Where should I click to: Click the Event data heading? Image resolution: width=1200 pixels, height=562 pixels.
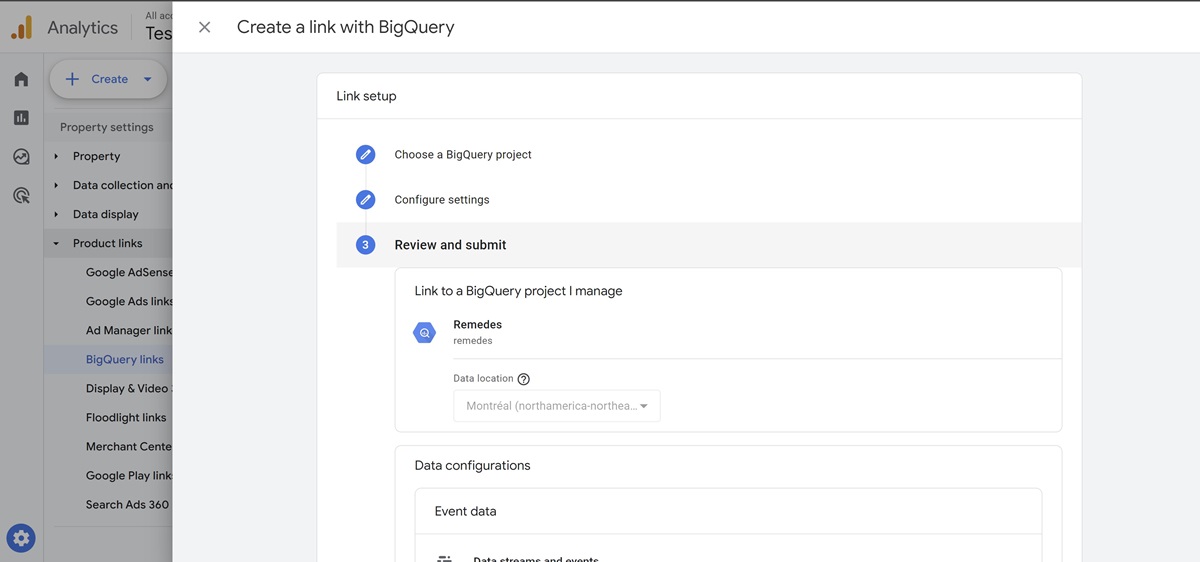pos(466,511)
